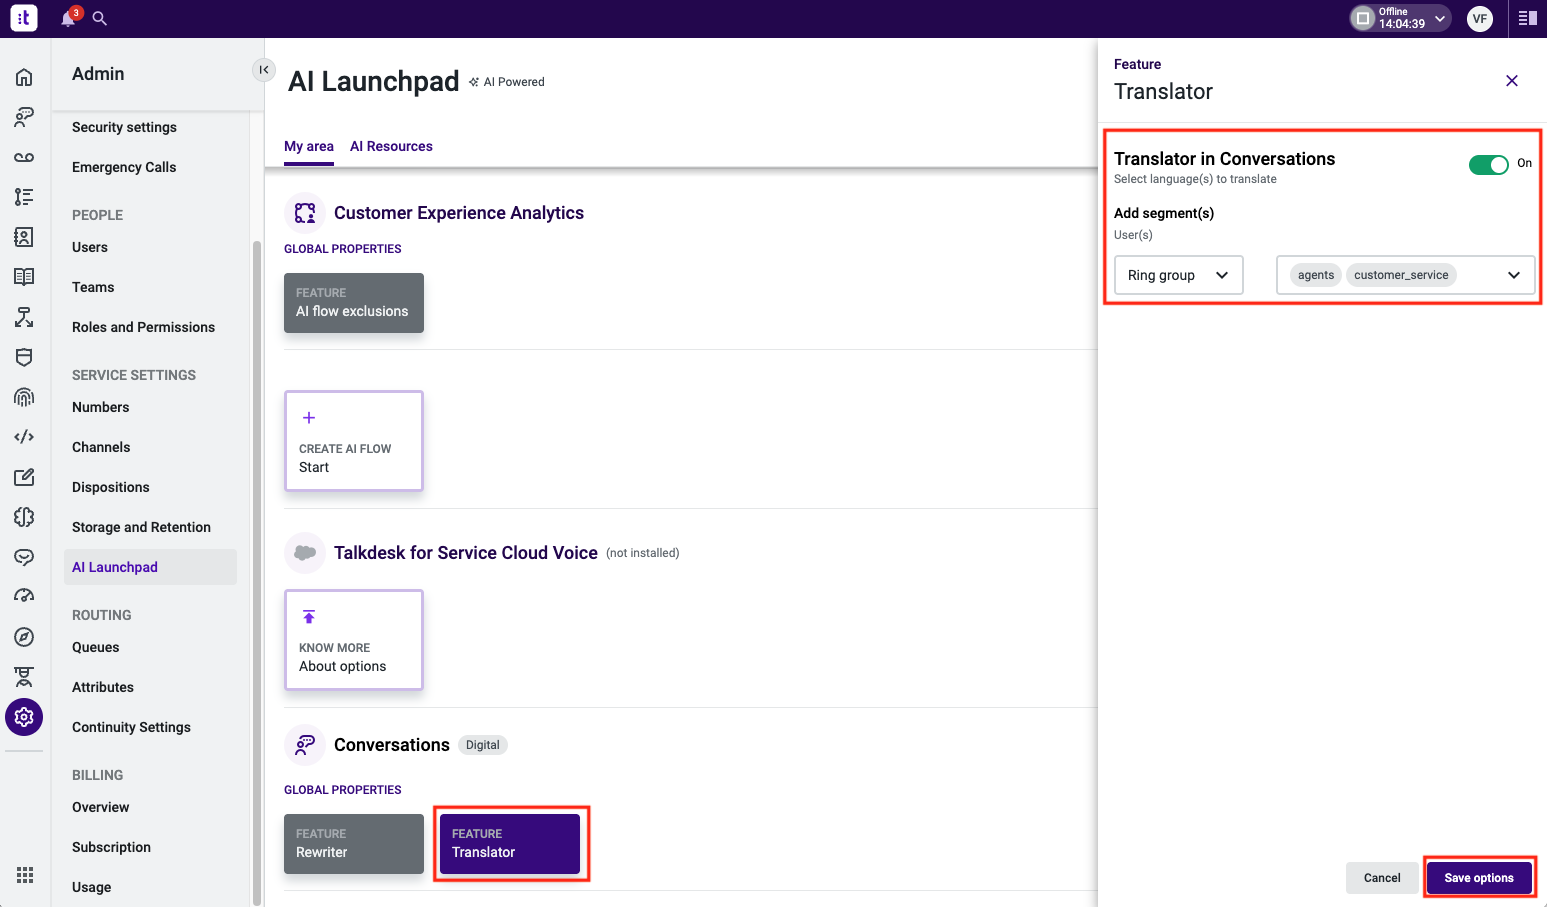Open billing Overview
Image resolution: width=1547 pixels, height=907 pixels.
100,807
